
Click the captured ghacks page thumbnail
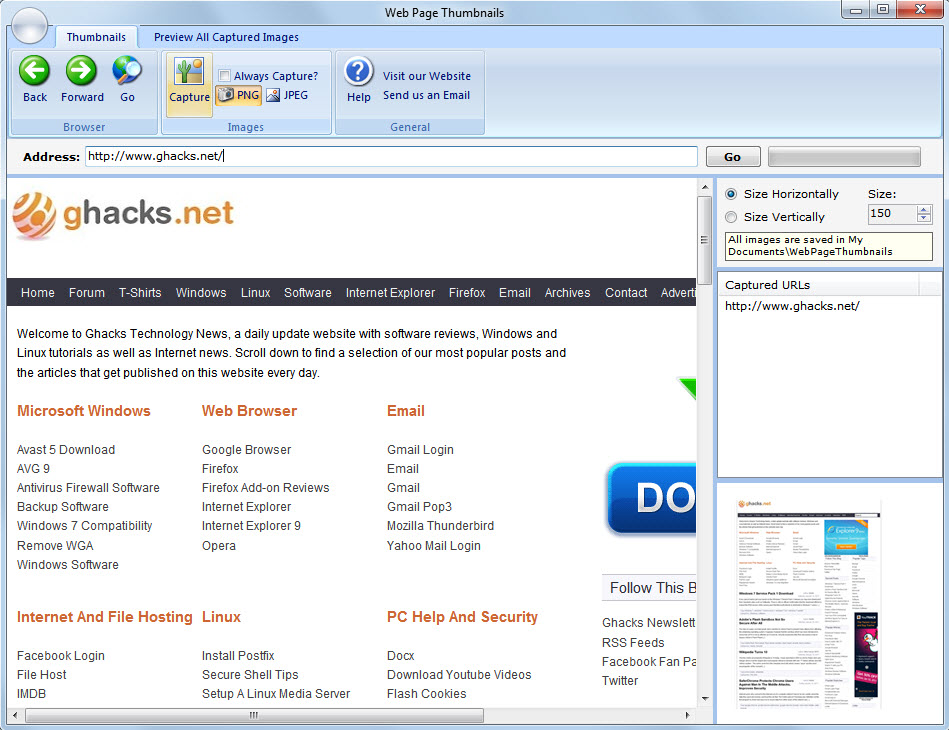(809, 603)
